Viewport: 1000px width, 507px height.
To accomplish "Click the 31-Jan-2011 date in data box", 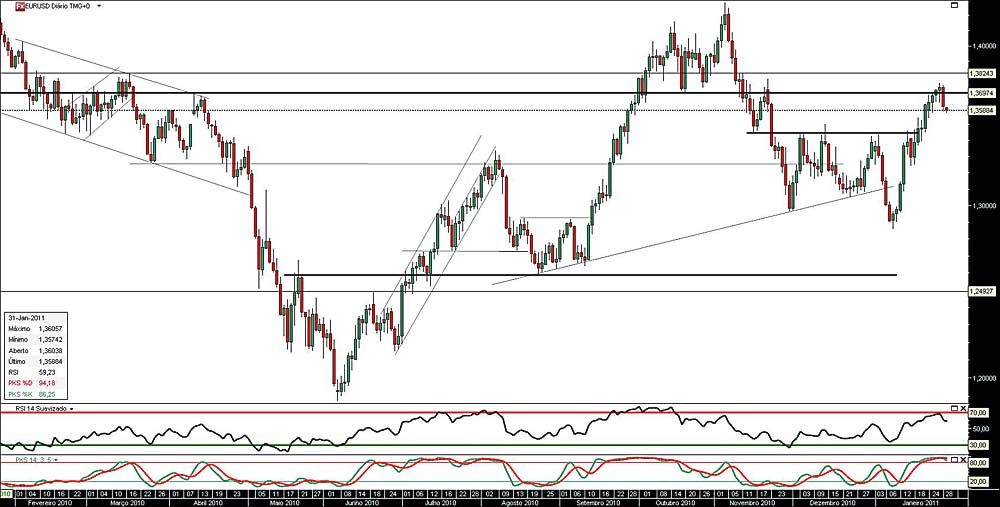I will [x=27, y=317].
